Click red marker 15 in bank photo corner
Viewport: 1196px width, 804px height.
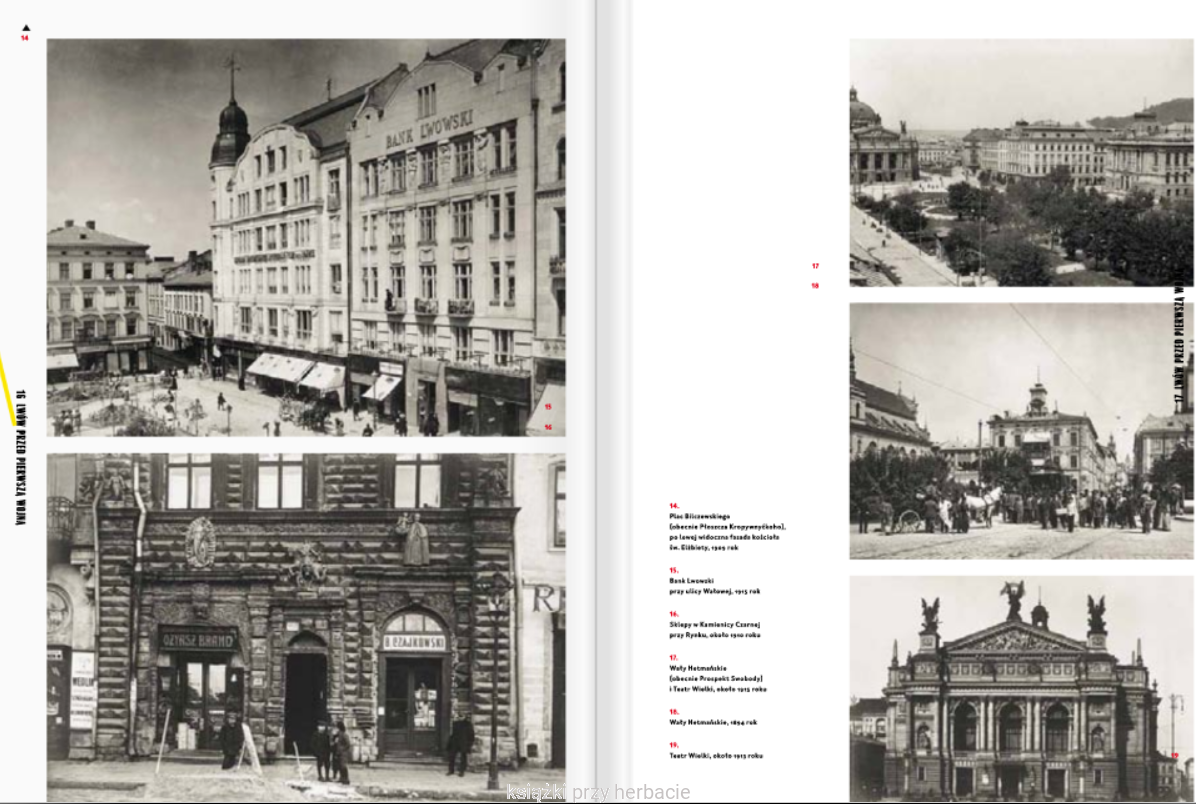(548, 407)
